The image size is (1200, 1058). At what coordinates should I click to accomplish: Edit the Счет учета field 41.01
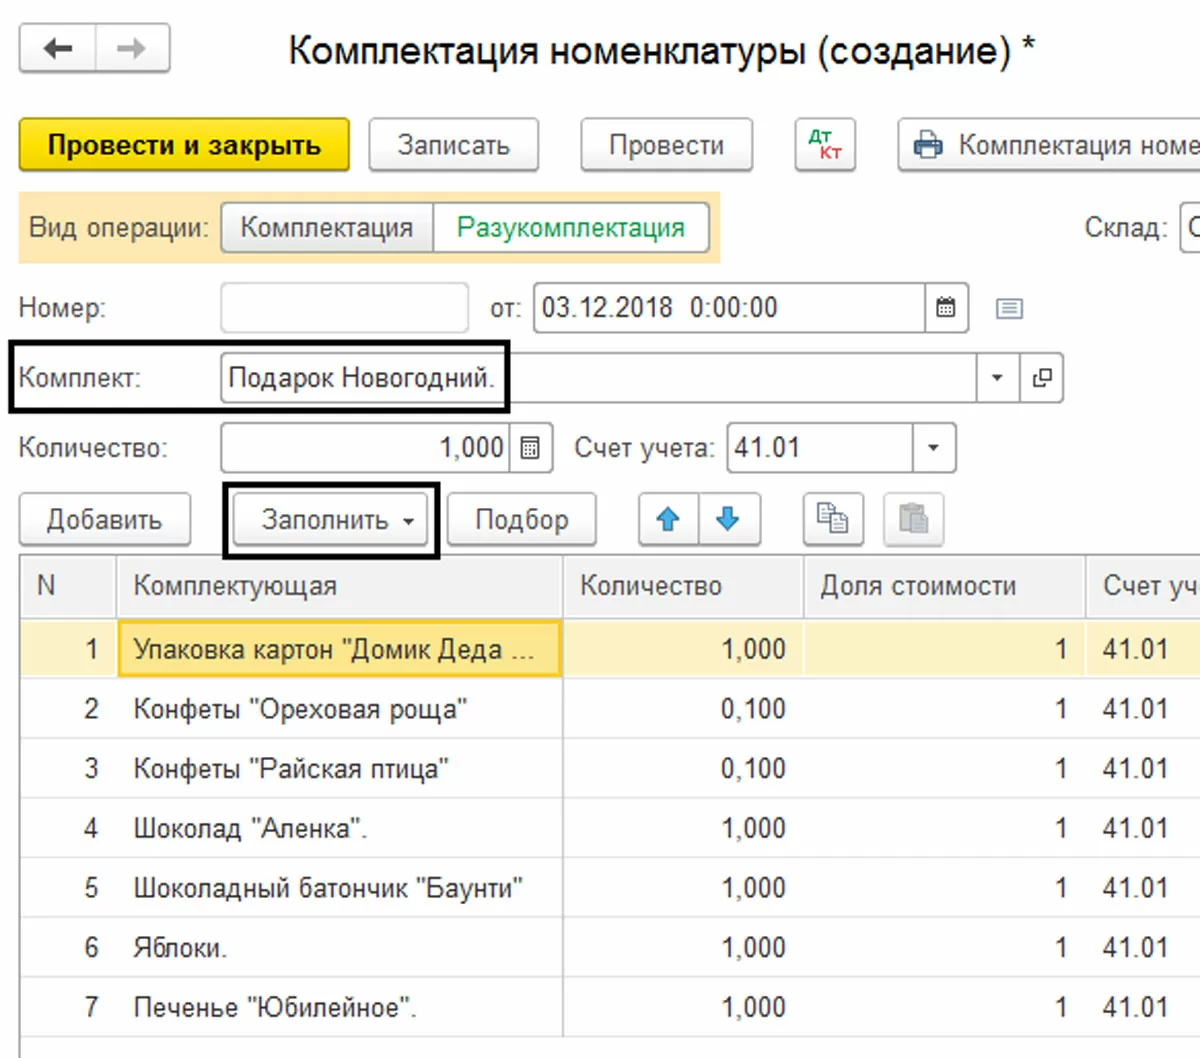[x=819, y=447]
